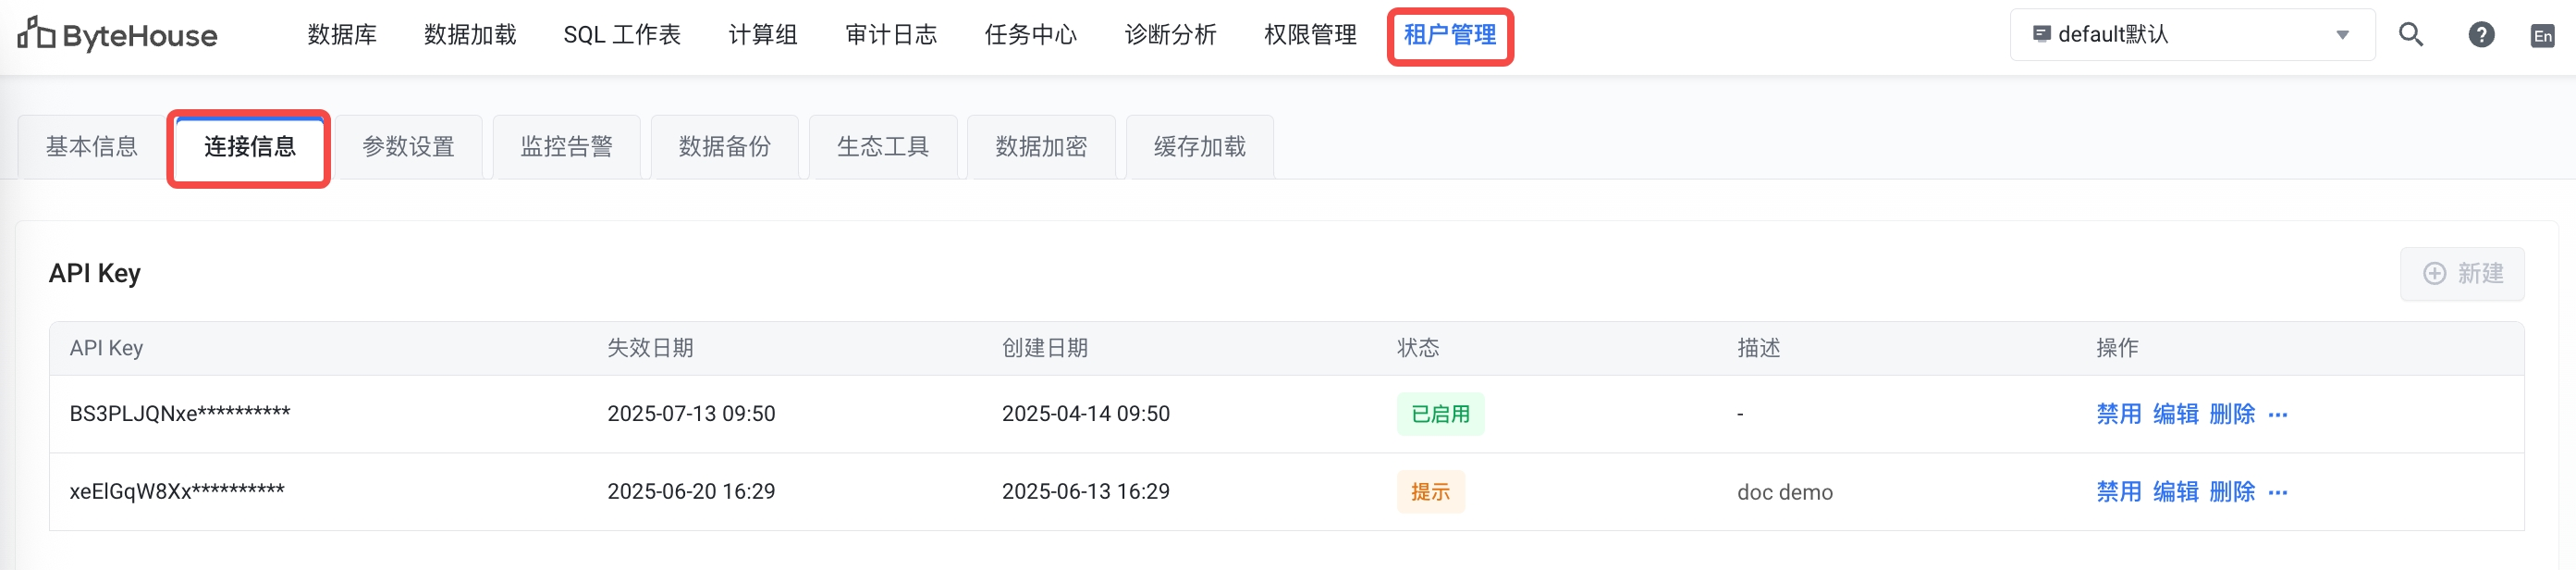Edit the doc demo API key
This screenshot has height=570, width=2576.
pyautogui.click(x=2175, y=492)
